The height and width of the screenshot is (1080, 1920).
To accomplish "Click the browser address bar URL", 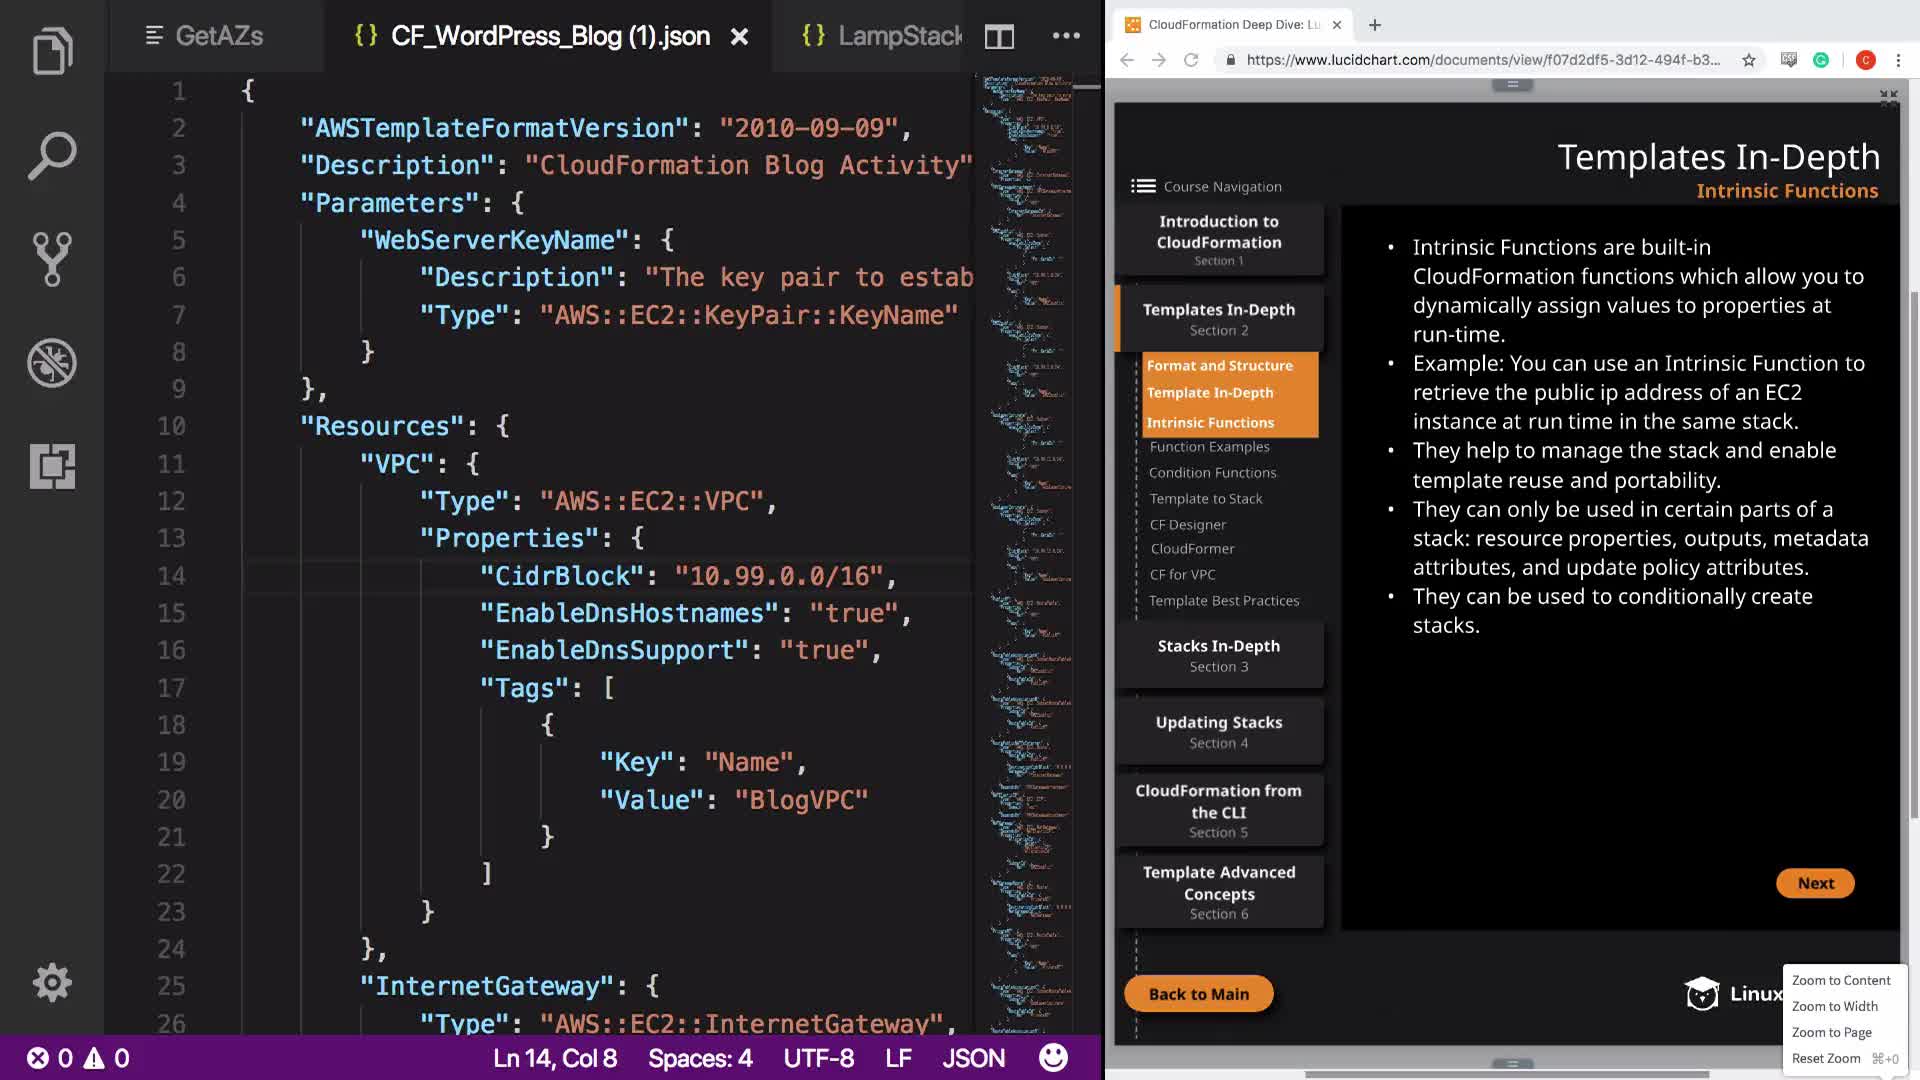I will tap(1482, 60).
